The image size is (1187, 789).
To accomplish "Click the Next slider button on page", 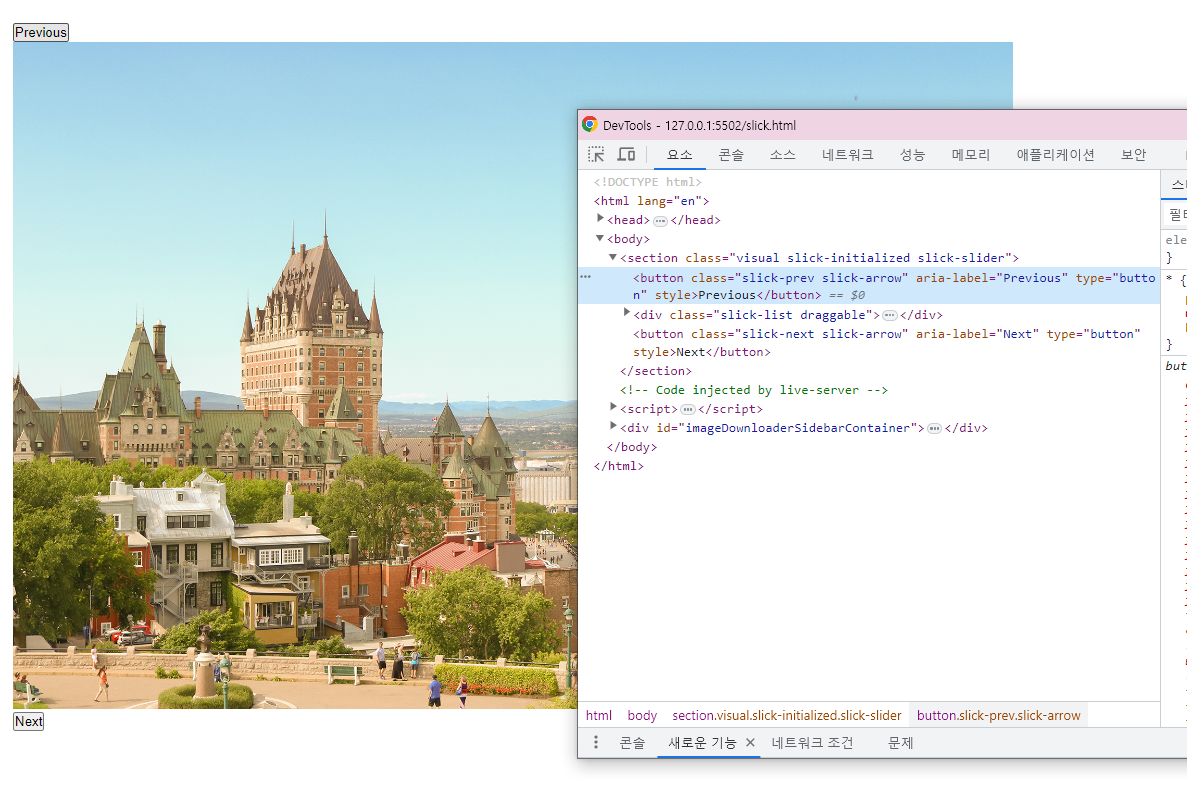I will tap(29, 722).
